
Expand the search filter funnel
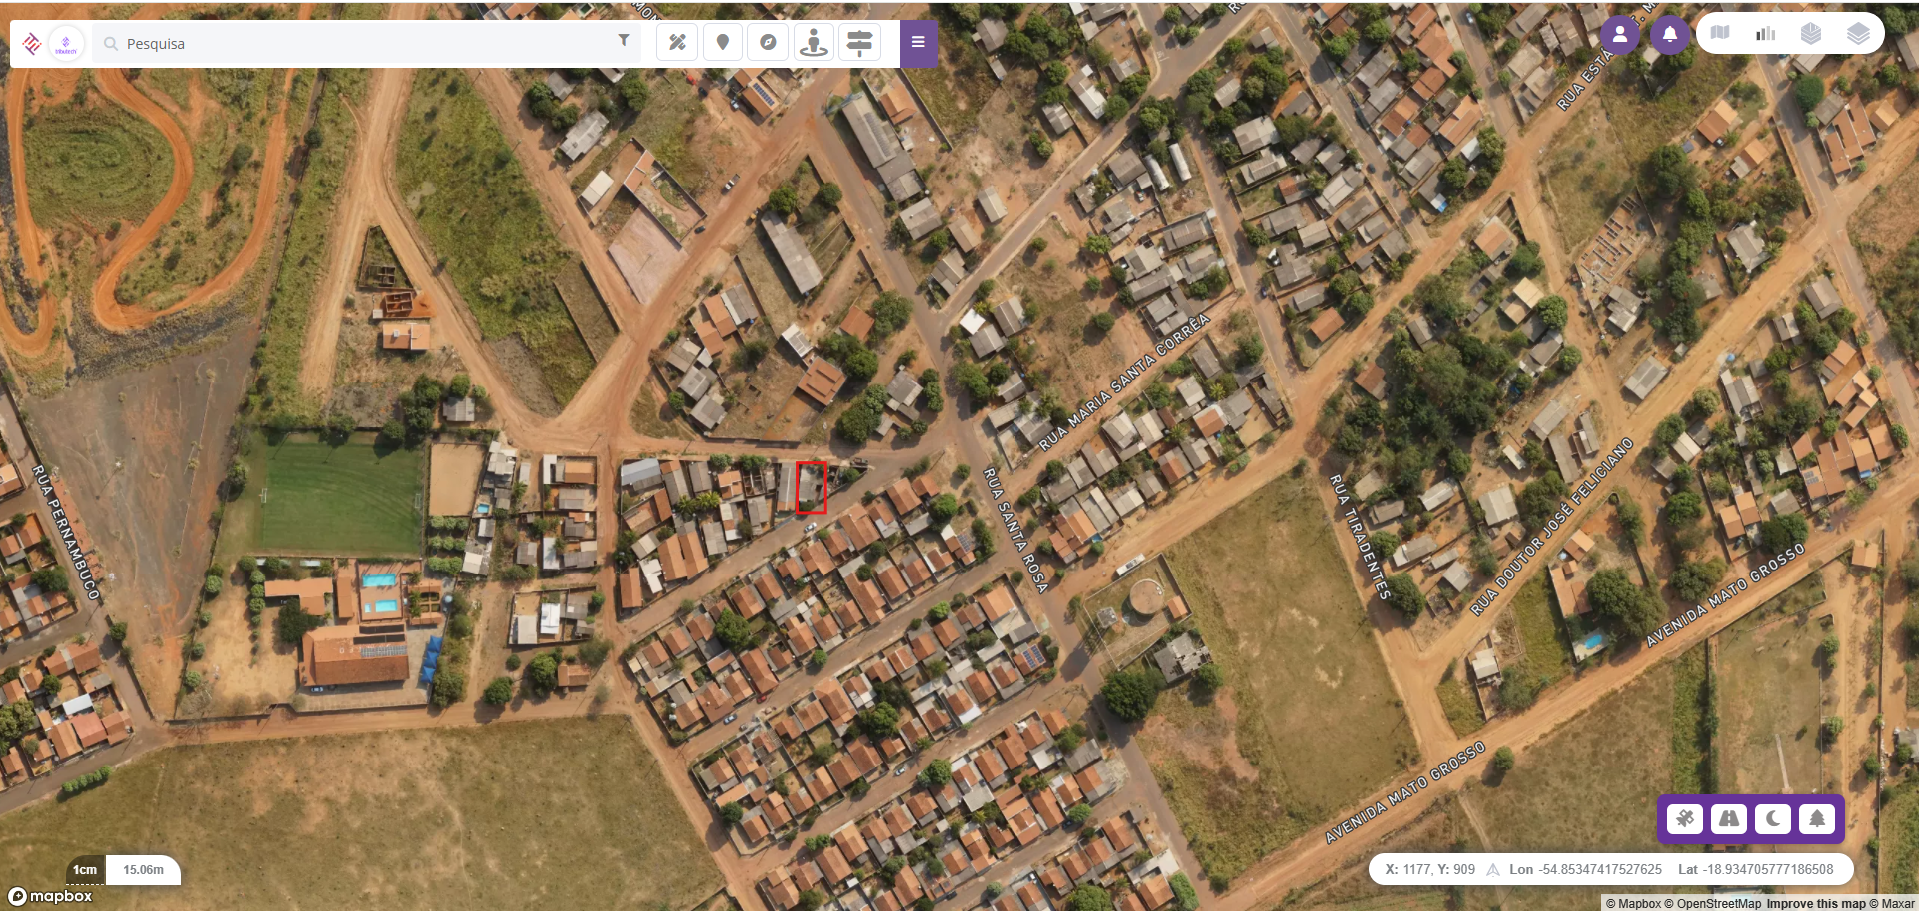tap(624, 40)
